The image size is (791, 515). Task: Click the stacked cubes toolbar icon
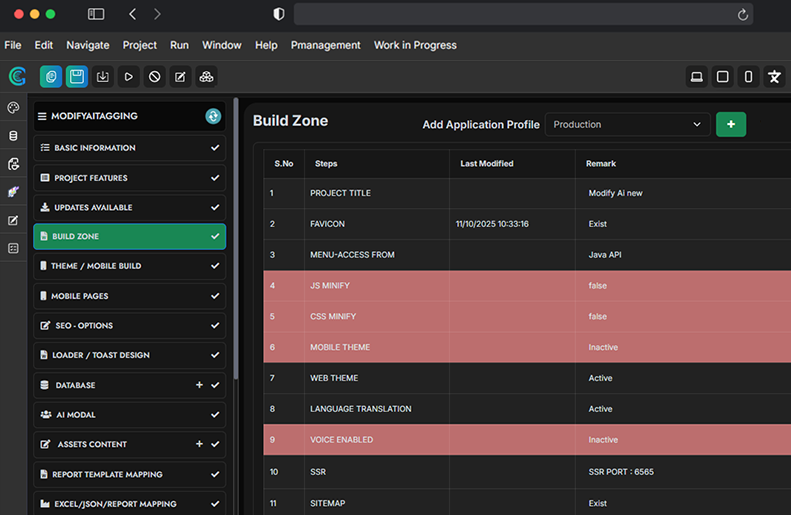tap(206, 77)
